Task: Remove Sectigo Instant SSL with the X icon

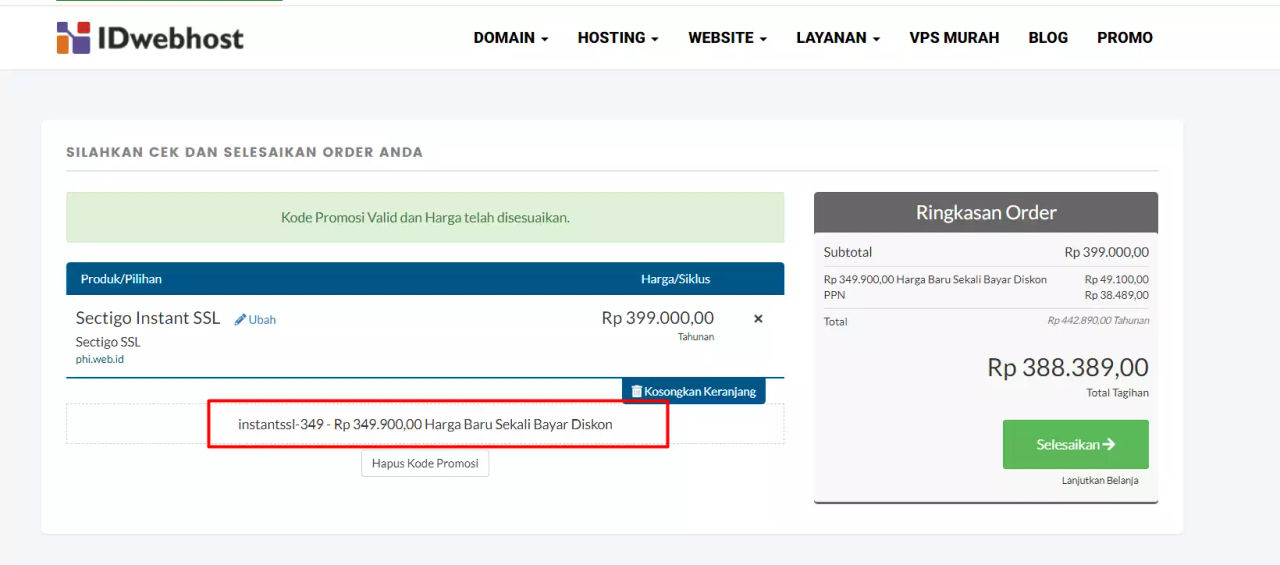Action: coord(758,319)
